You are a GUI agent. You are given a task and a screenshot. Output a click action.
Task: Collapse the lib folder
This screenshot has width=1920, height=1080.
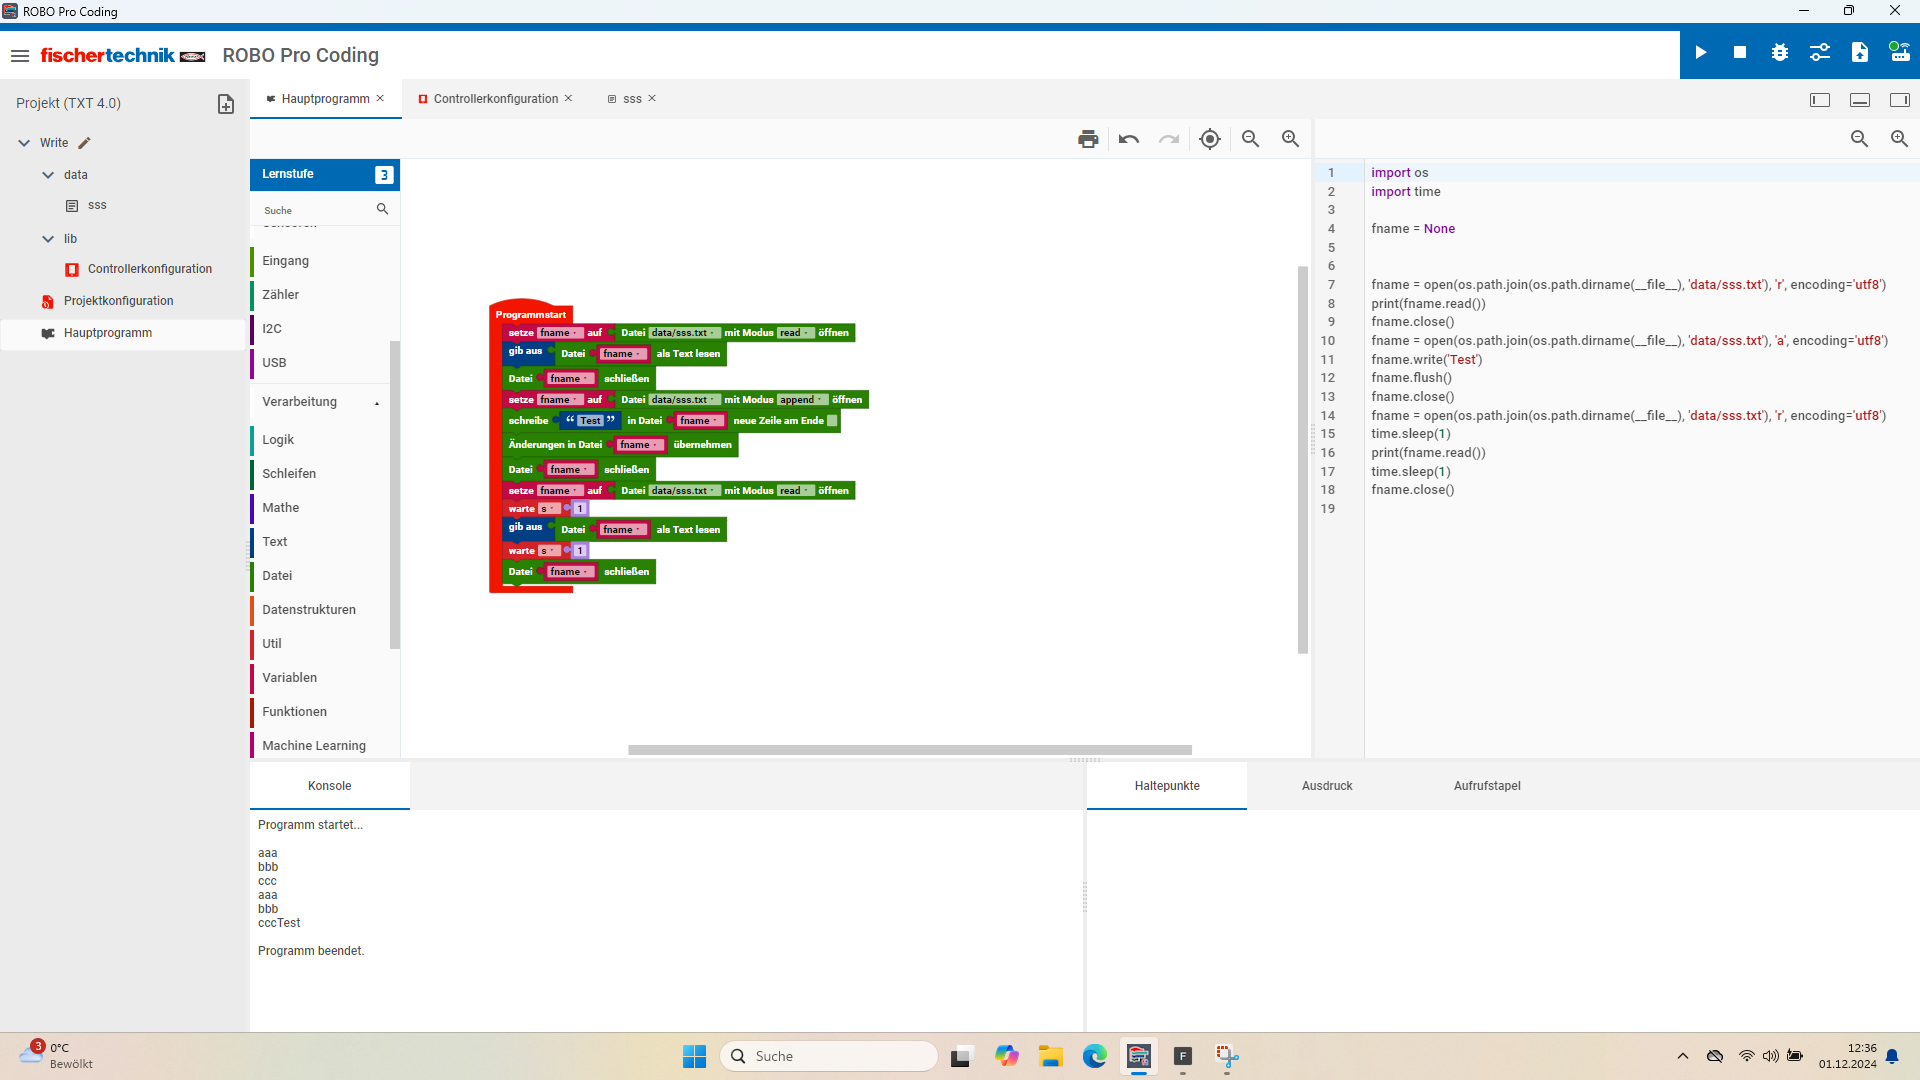[x=48, y=239]
